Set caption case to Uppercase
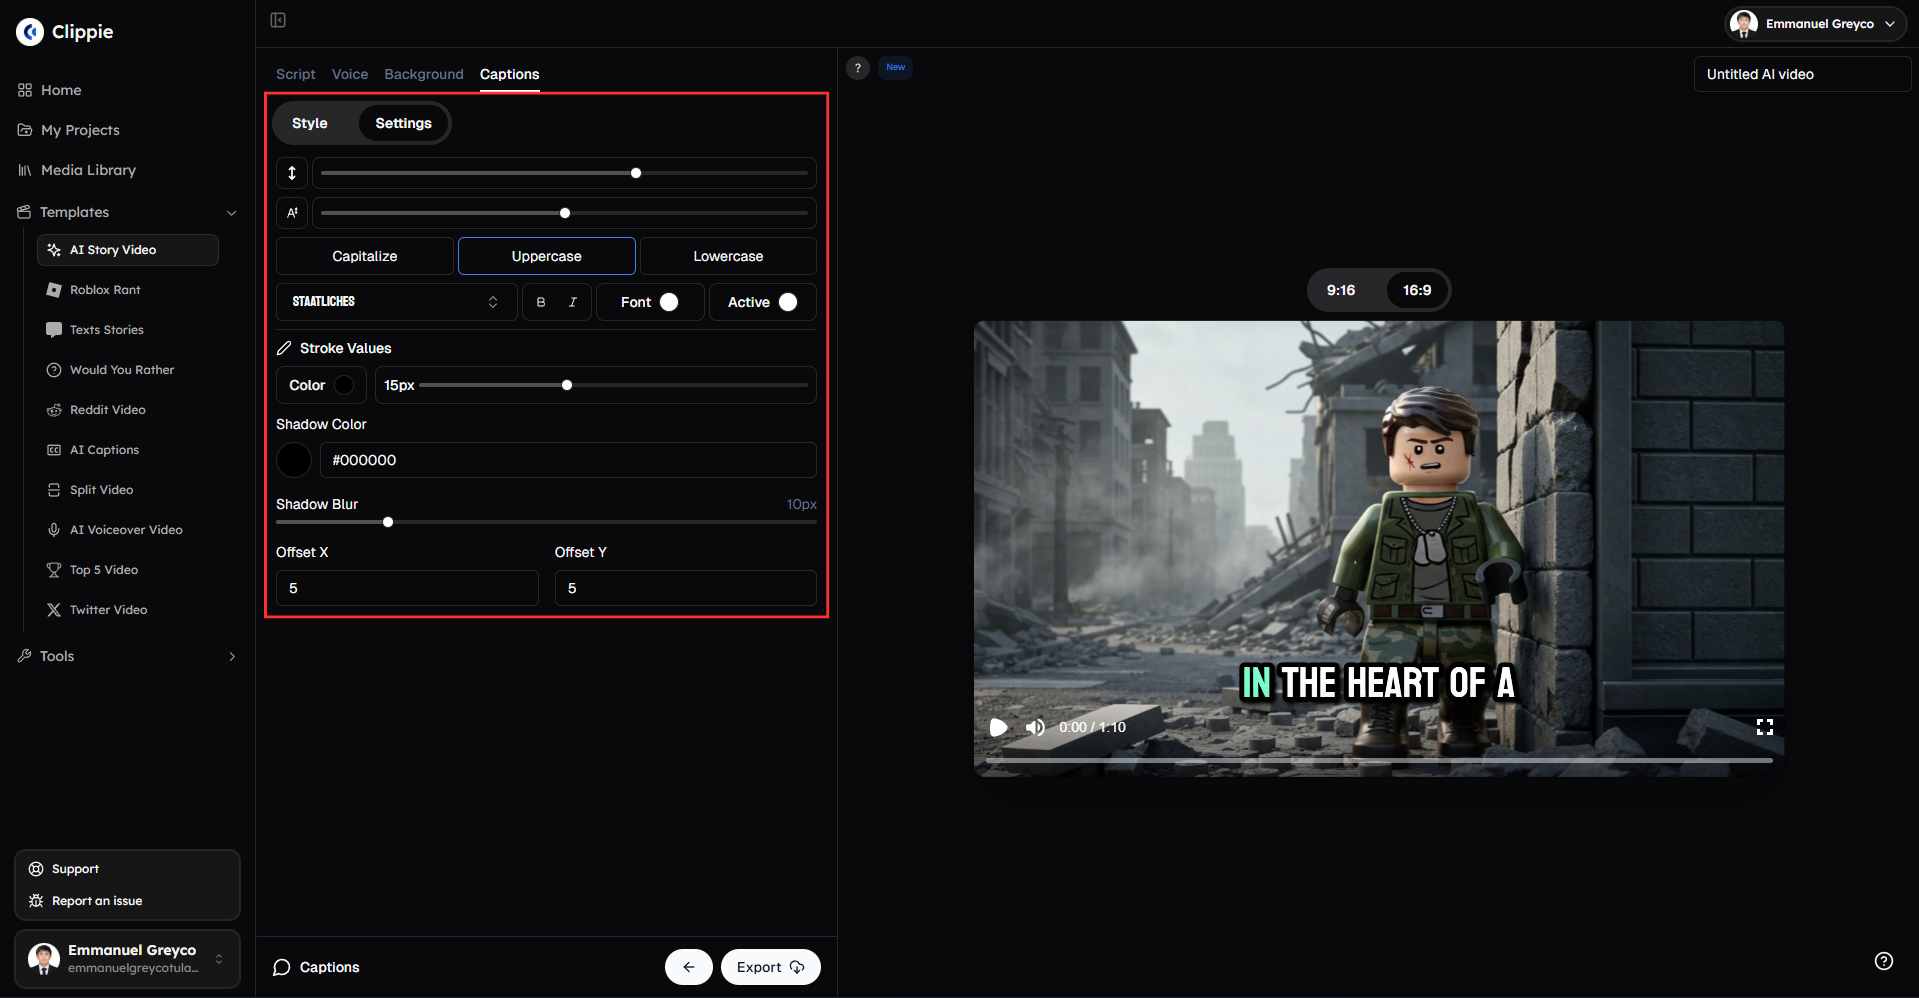Image resolution: width=1919 pixels, height=998 pixels. point(547,256)
